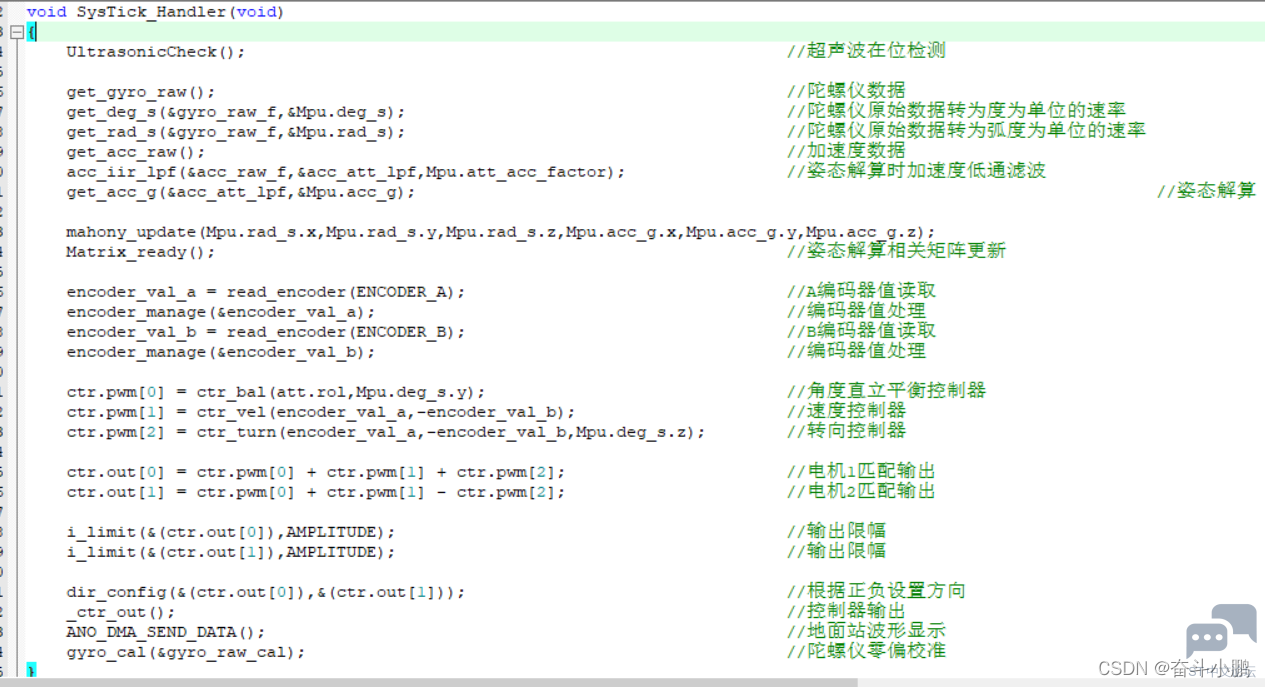
Task: Click the '//电机2匹配输出' comment
Action: tap(861, 491)
